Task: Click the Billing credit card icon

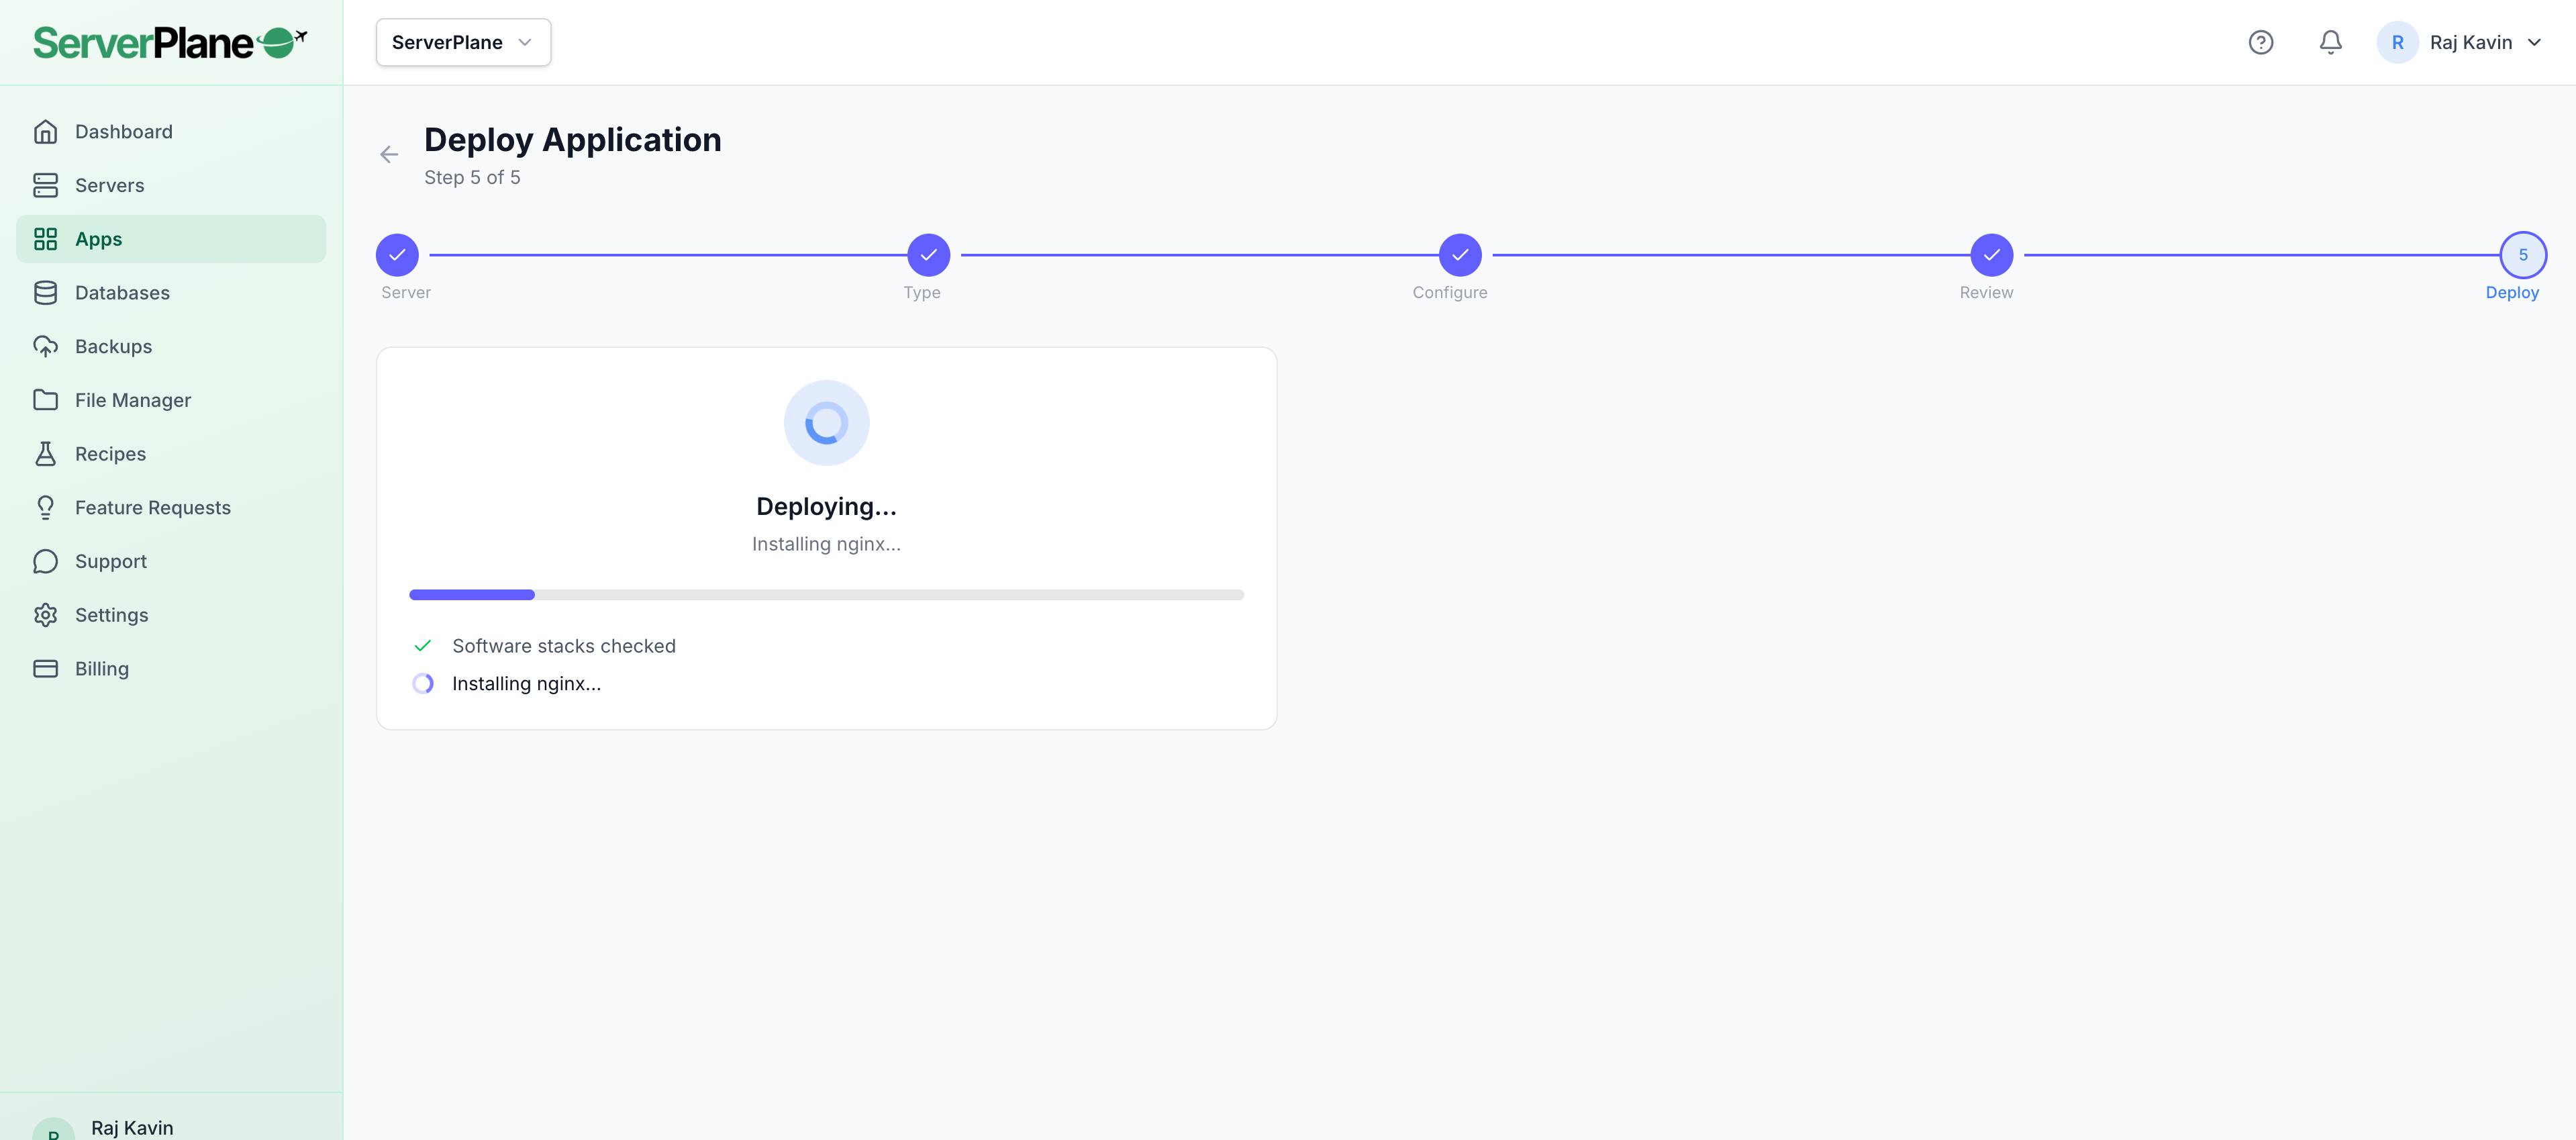Action: (45, 669)
